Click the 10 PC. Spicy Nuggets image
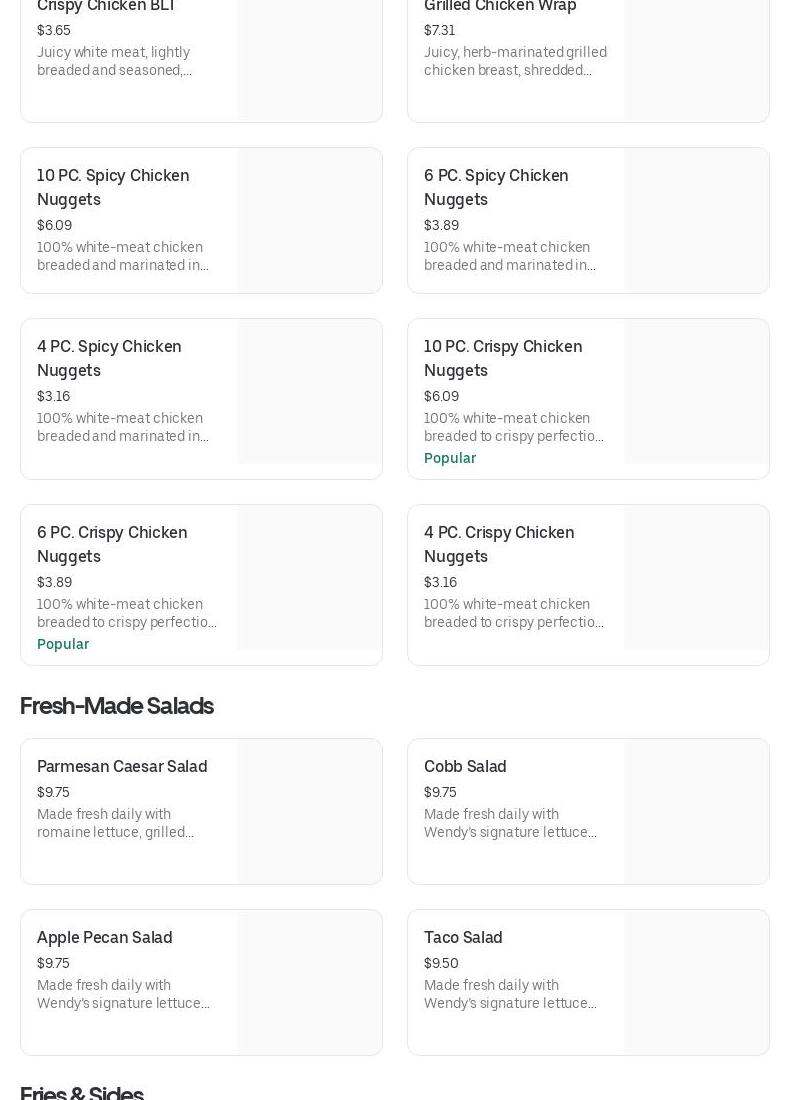 309,220
